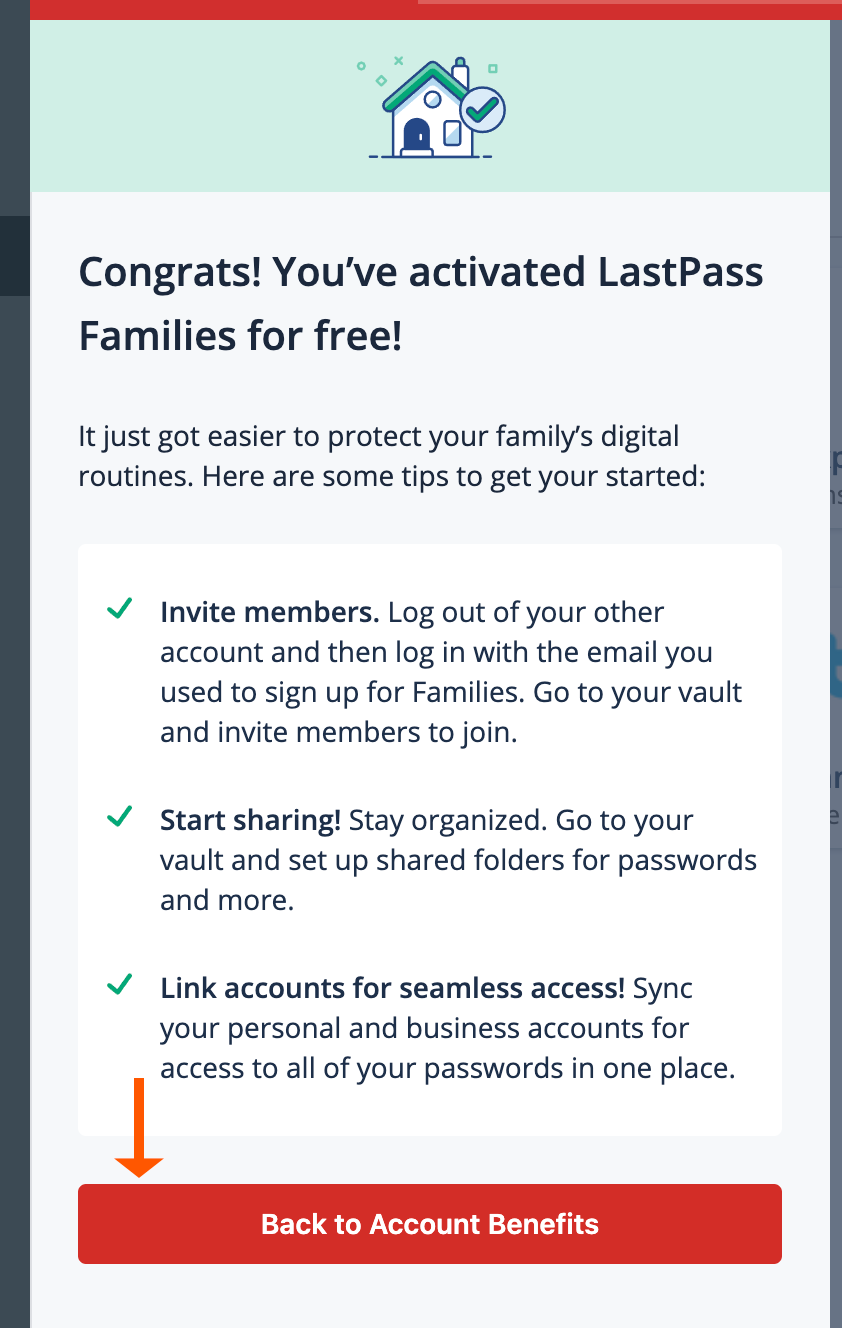Screen dimensions: 842x1328
Task: Click the green square decoration right of the house
Action: click(493, 68)
